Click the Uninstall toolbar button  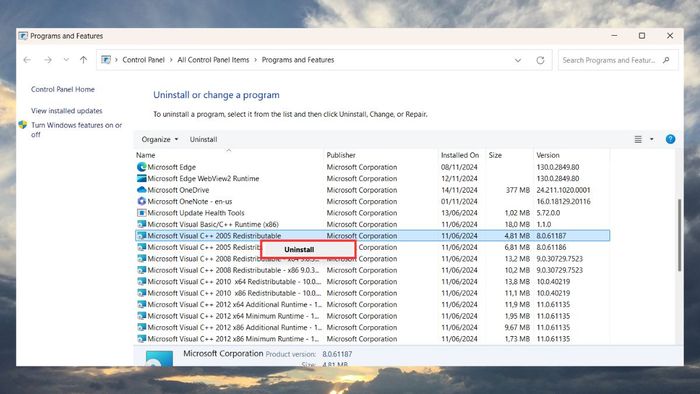(203, 140)
